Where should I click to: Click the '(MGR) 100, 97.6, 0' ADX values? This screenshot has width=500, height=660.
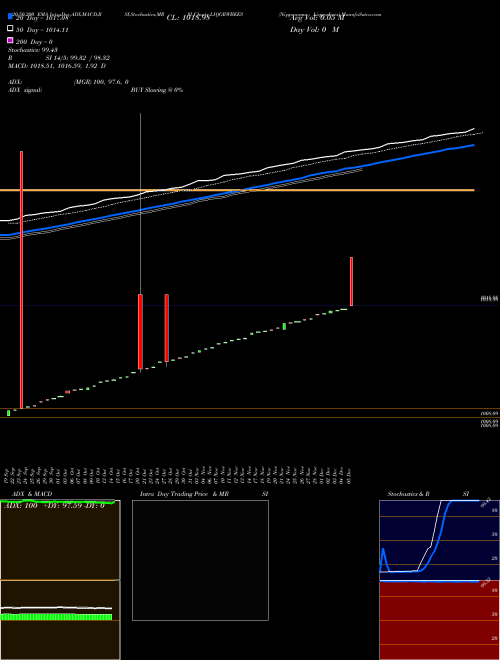[x=101, y=82]
